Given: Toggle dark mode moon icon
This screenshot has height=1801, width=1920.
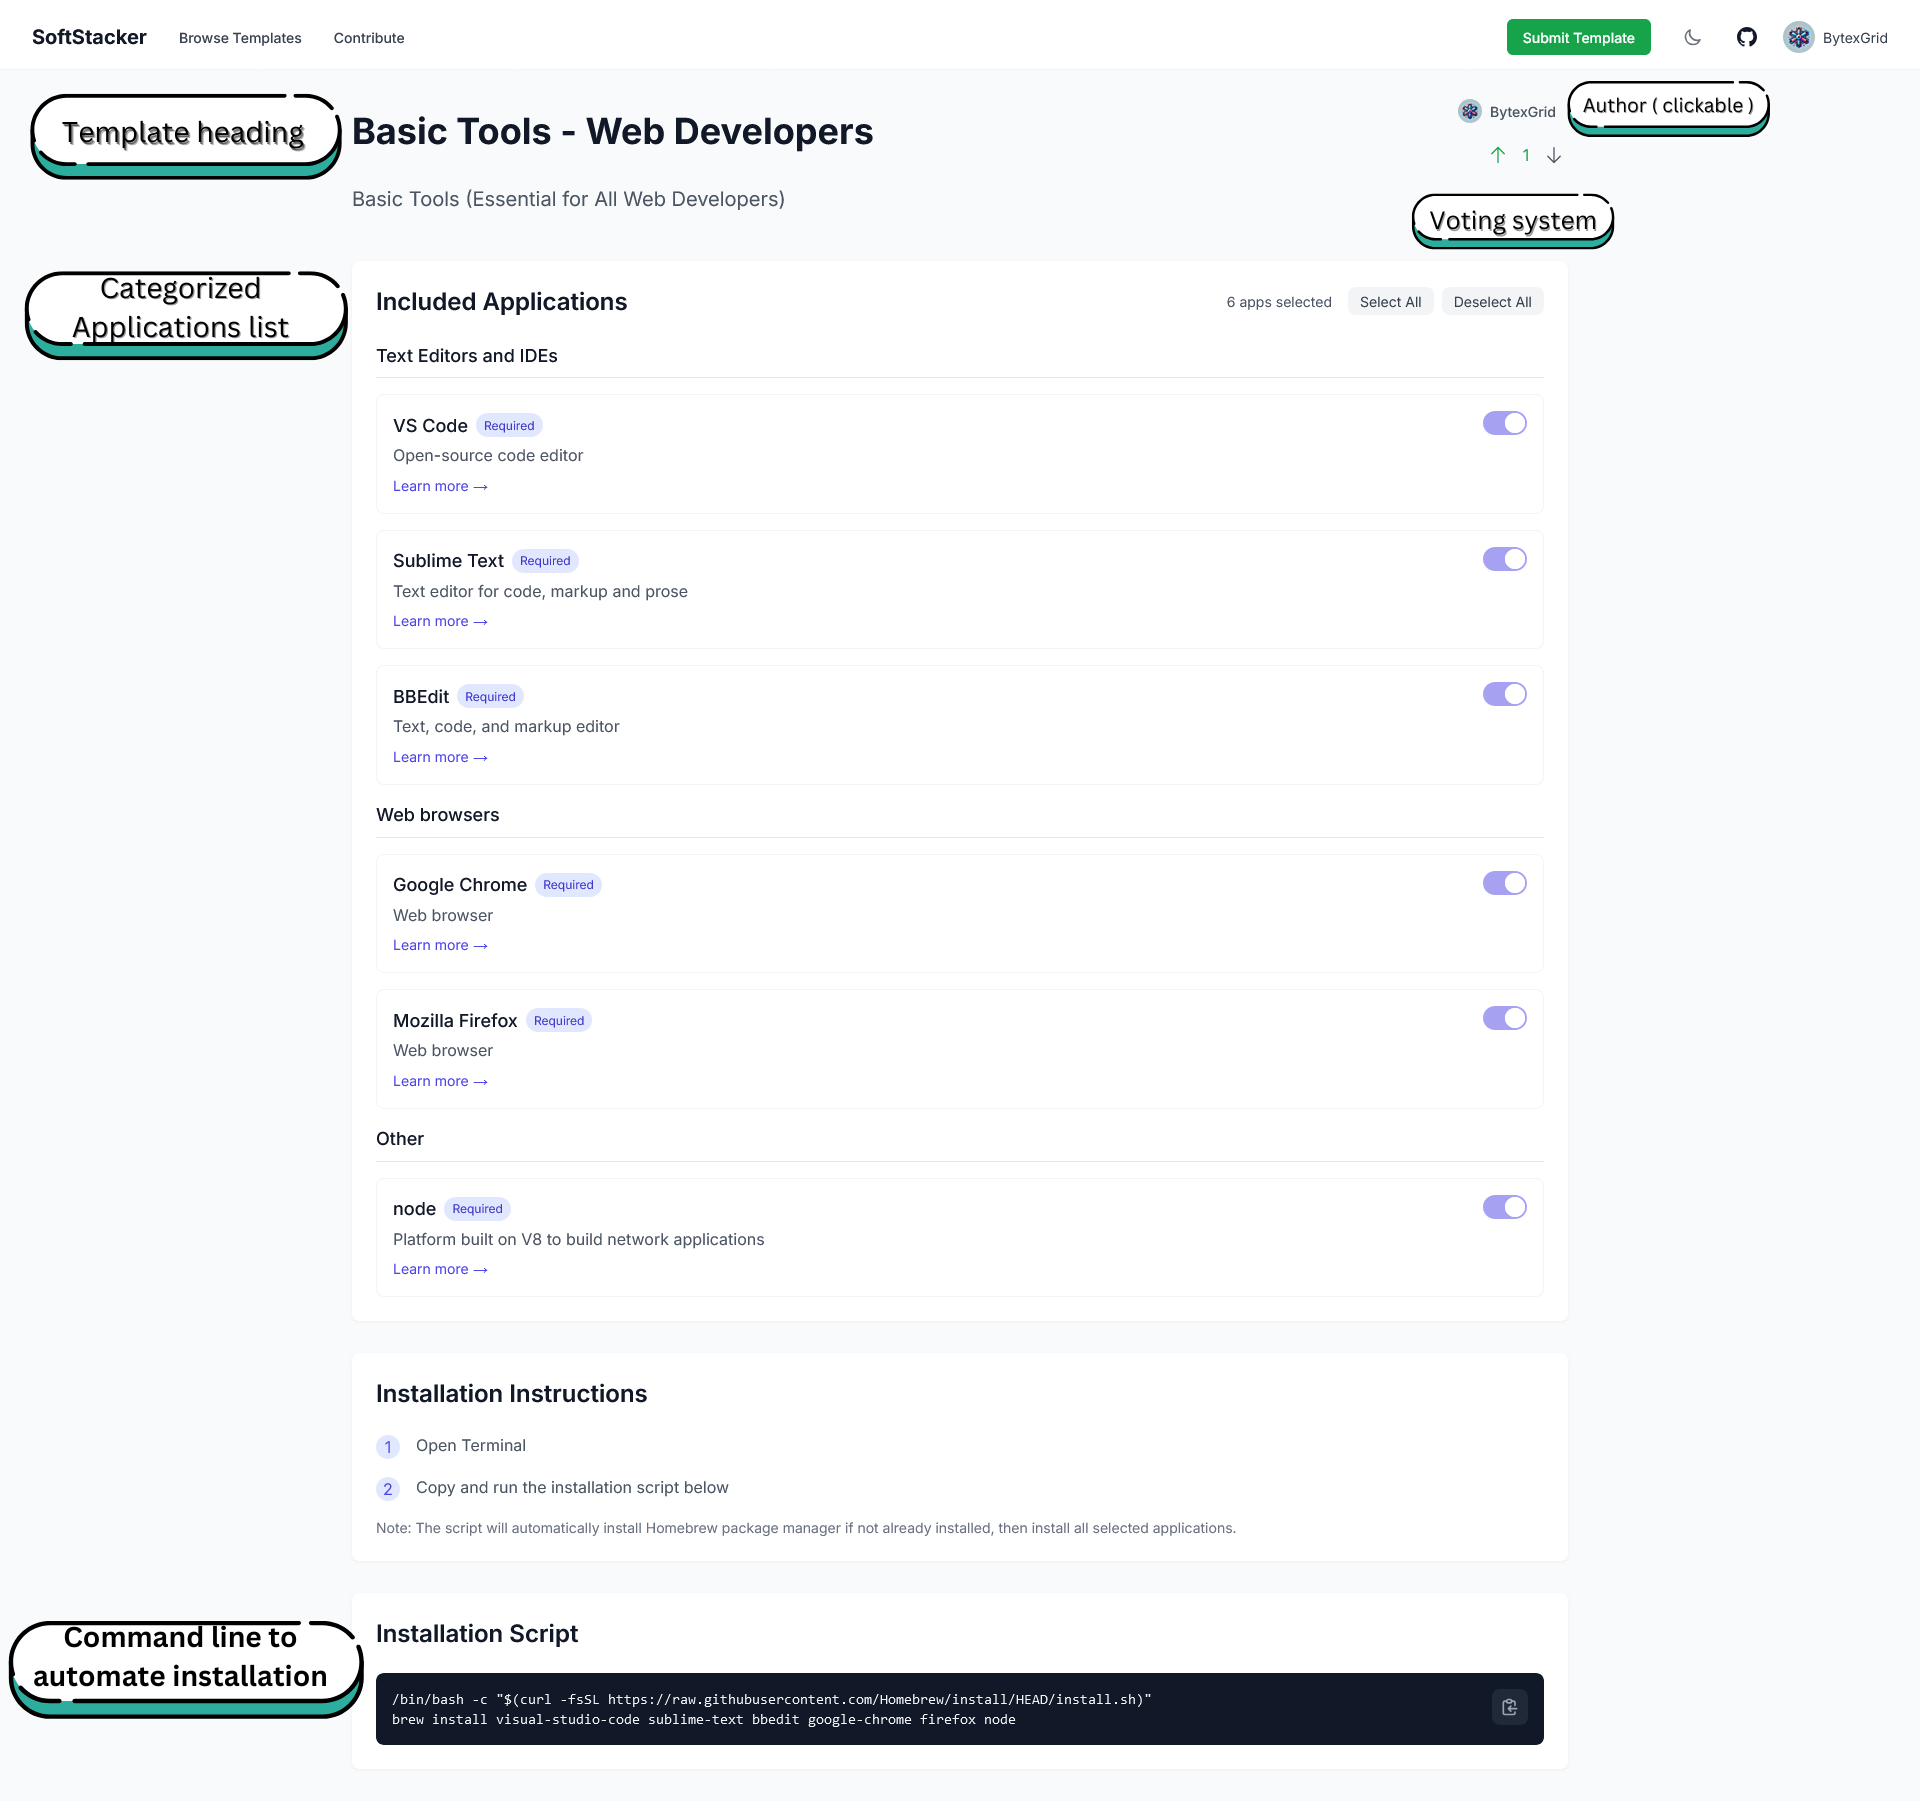Looking at the screenshot, I should pos(1692,38).
